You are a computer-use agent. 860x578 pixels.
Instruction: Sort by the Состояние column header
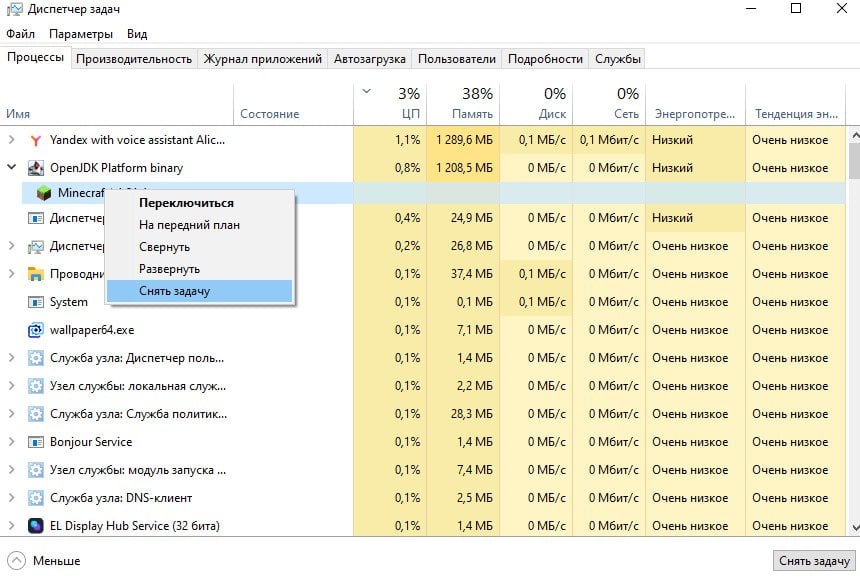point(293,104)
